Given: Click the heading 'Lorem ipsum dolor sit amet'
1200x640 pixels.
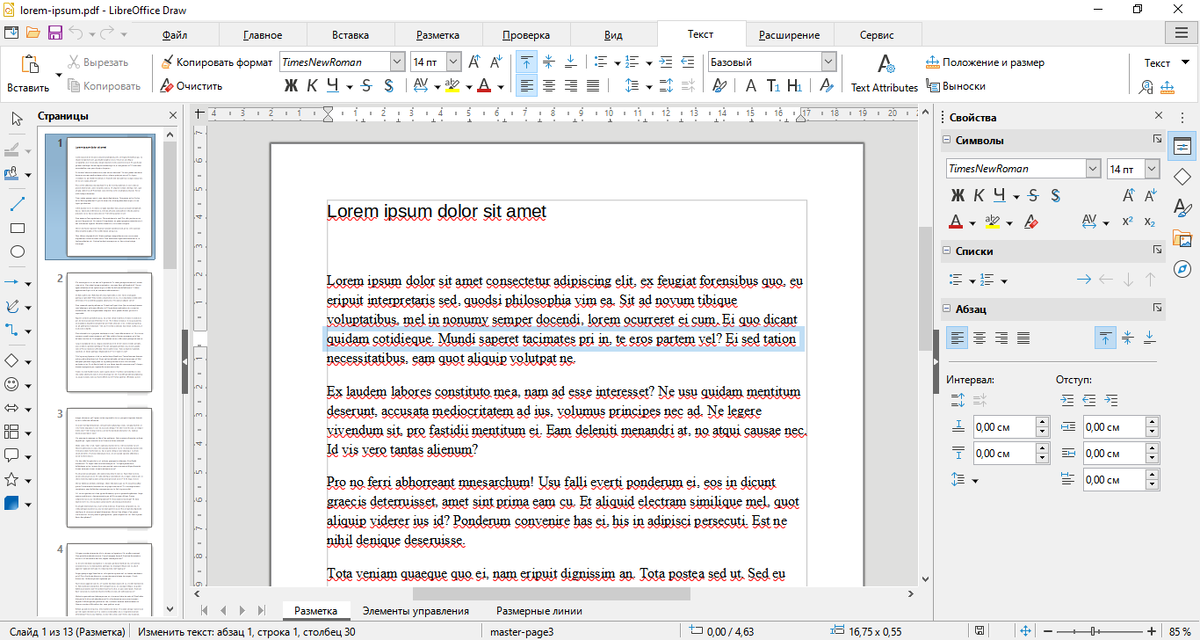Looking at the screenshot, I should click(437, 212).
